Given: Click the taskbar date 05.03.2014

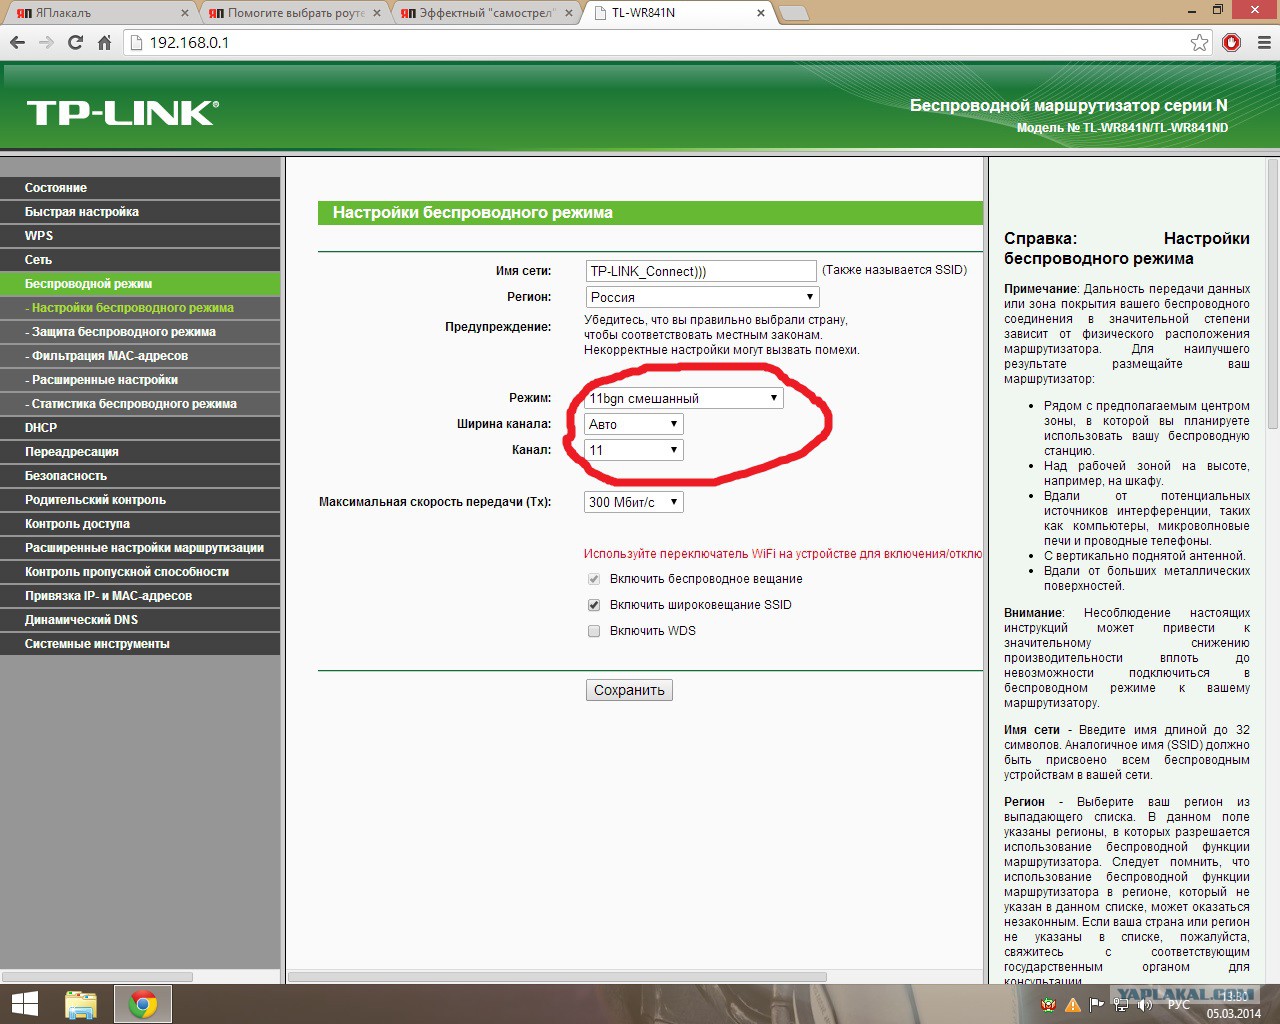Looking at the screenshot, I should 1233,1013.
